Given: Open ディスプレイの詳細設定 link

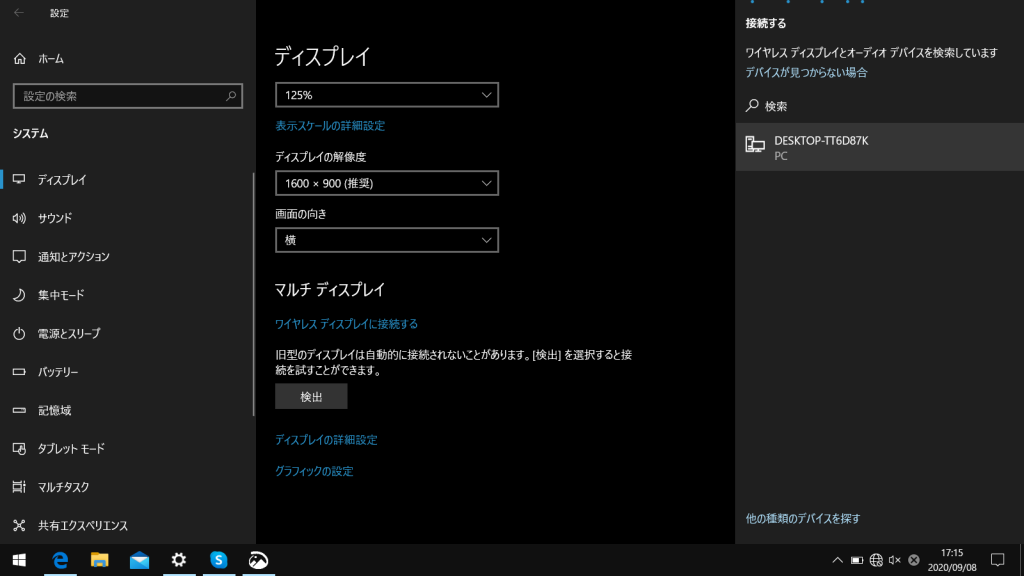Looking at the screenshot, I should pos(326,440).
